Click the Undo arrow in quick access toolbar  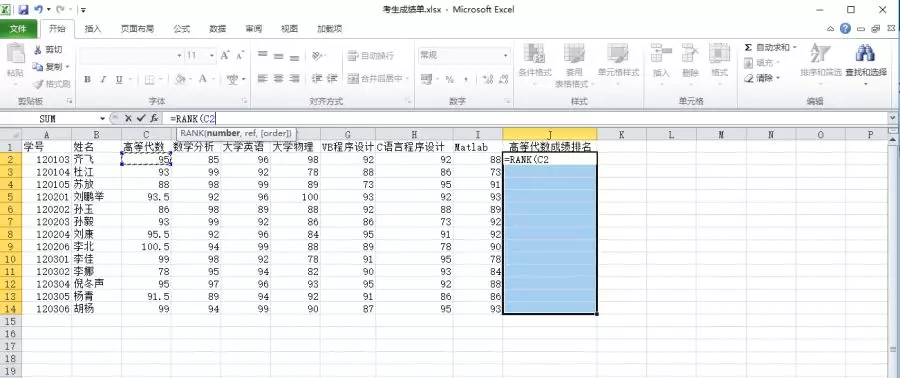pos(38,10)
